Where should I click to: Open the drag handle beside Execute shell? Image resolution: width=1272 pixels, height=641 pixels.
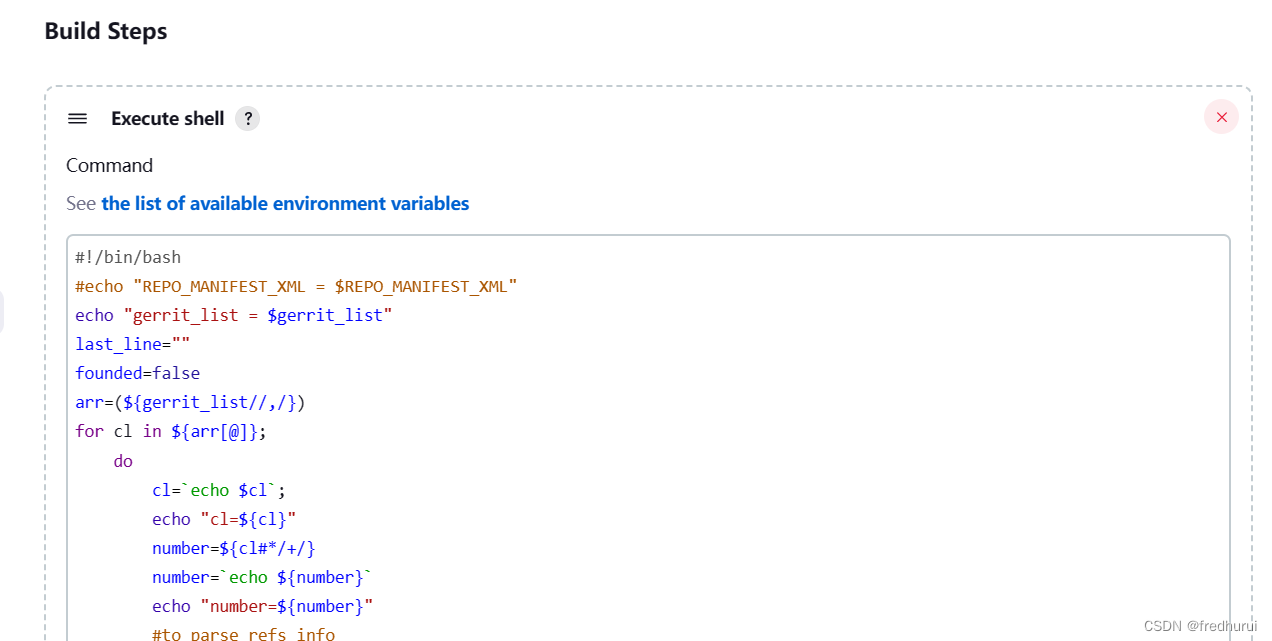click(77, 118)
